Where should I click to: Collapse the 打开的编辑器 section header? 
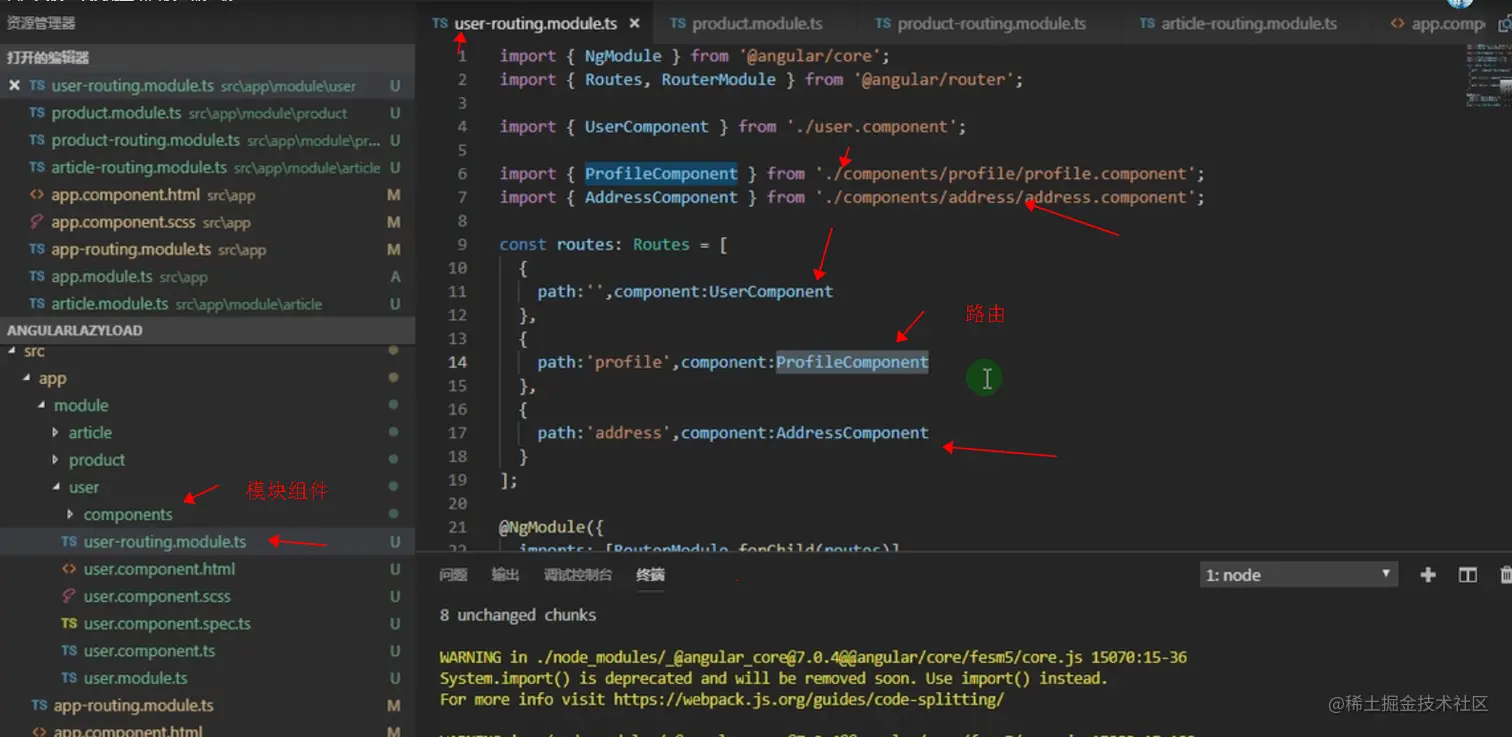207,58
